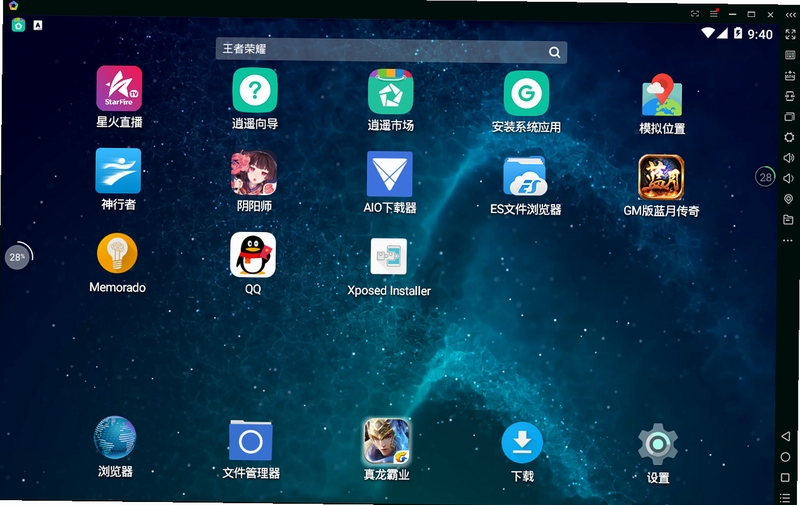
Task: Toggle fullscreen from the emulator sidebar
Action: click(x=790, y=35)
